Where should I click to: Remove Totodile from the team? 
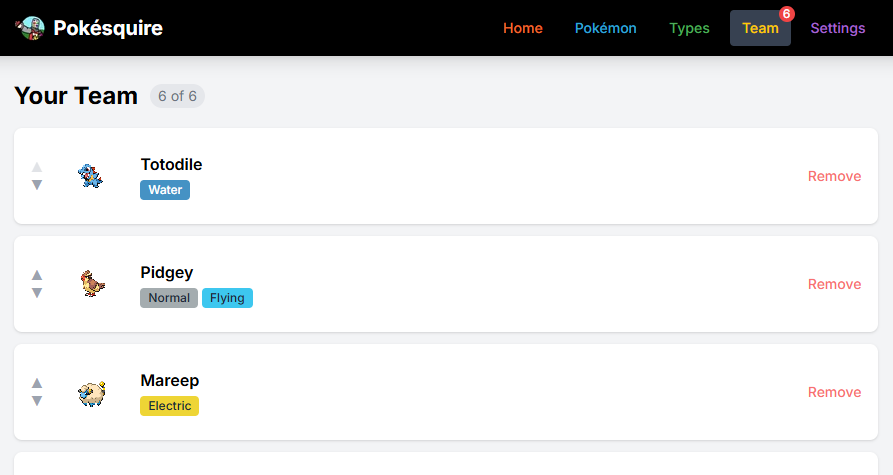tap(834, 176)
